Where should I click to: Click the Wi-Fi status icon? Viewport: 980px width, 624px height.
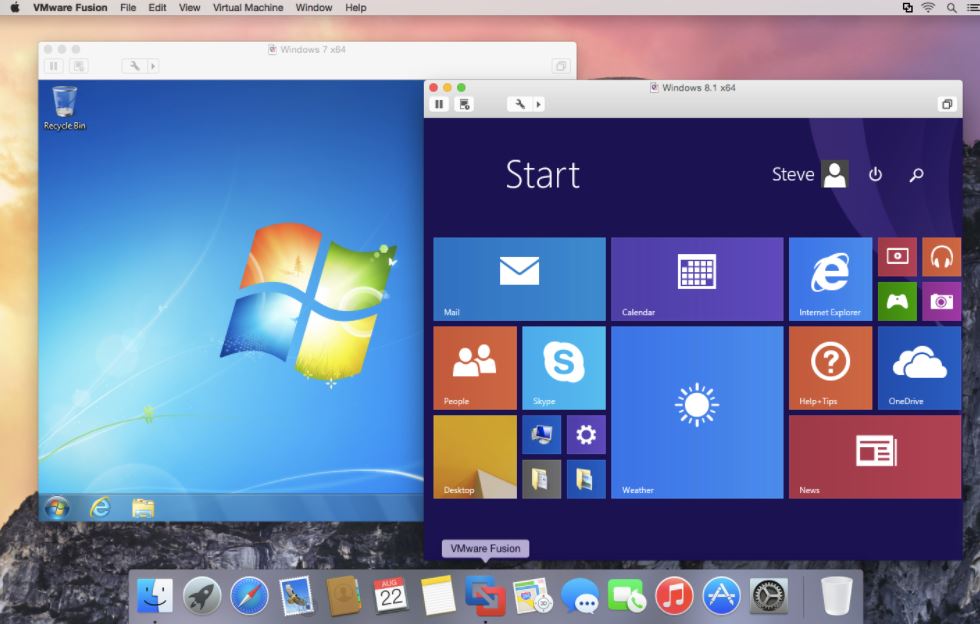click(x=928, y=8)
